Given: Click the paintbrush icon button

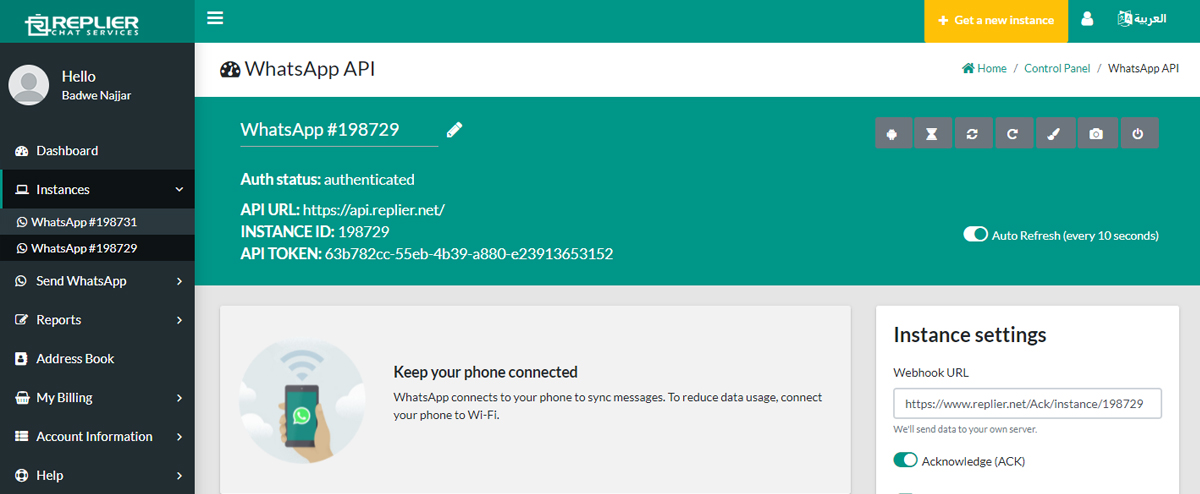Looking at the screenshot, I should (x=1055, y=133).
